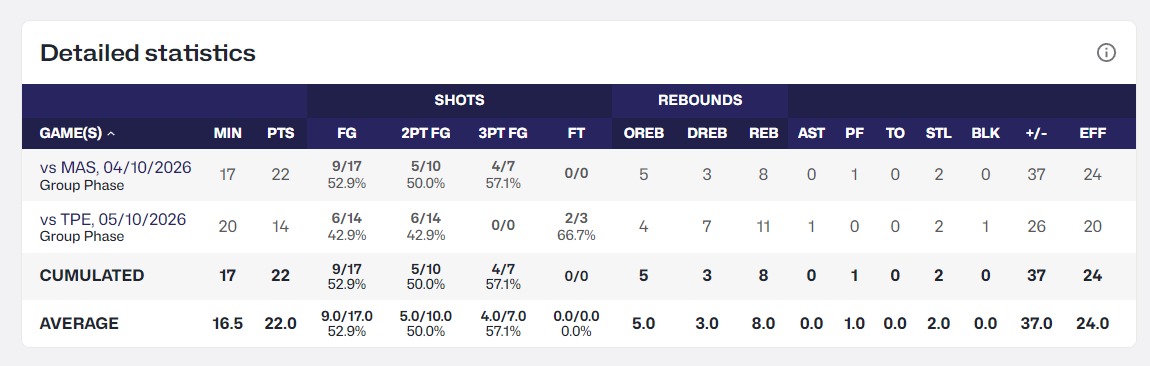Click the FT column header
This screenshot has height=366, width=1150.
576,133
